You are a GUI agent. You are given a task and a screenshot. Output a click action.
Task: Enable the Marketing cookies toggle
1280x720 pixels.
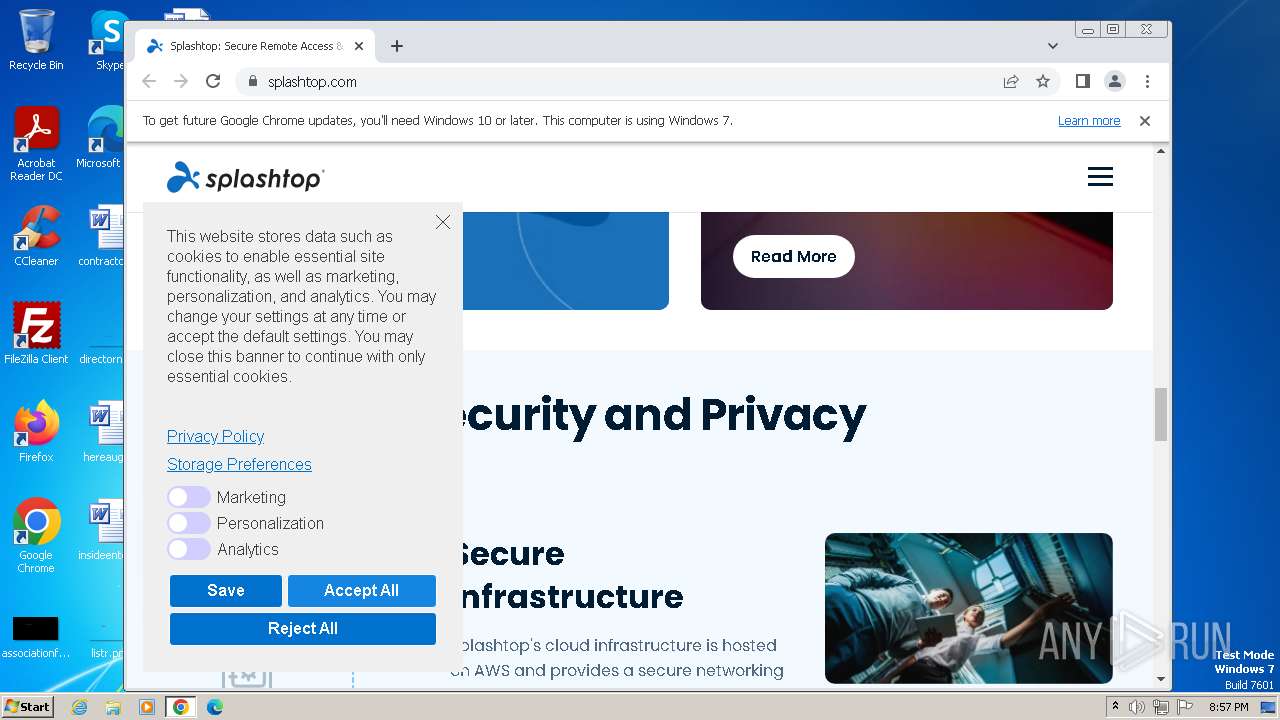coord(188,497)
